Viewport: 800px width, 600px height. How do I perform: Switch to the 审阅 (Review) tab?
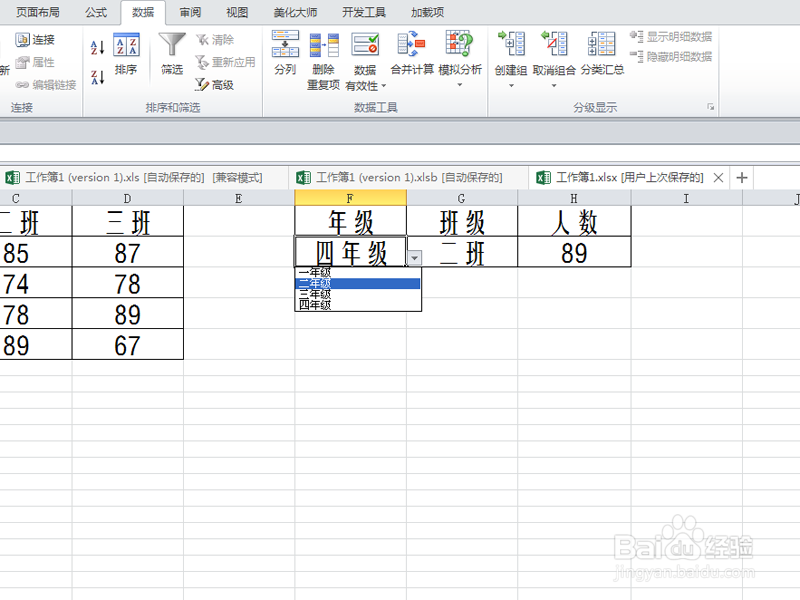tap(190, 13)
